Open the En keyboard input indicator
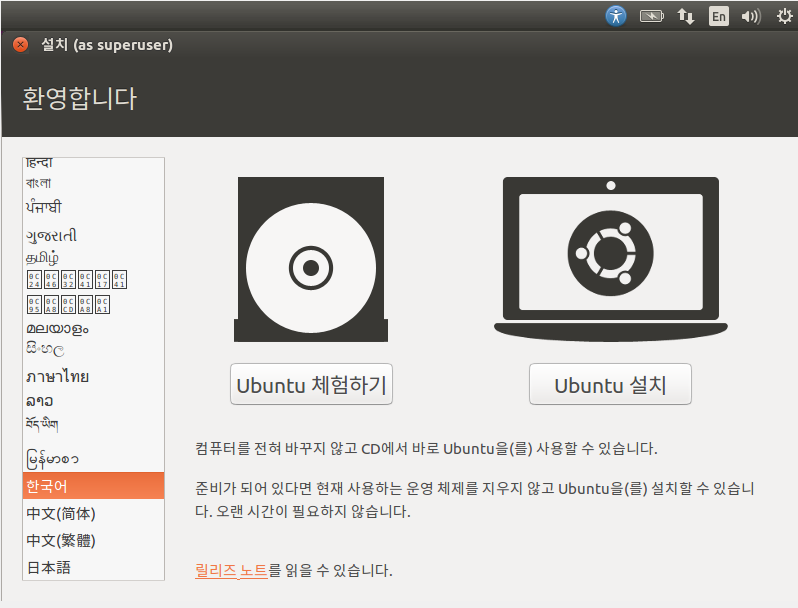Viewport: 798px width, 608px height. pyautogui.click(x=719, y=16)
